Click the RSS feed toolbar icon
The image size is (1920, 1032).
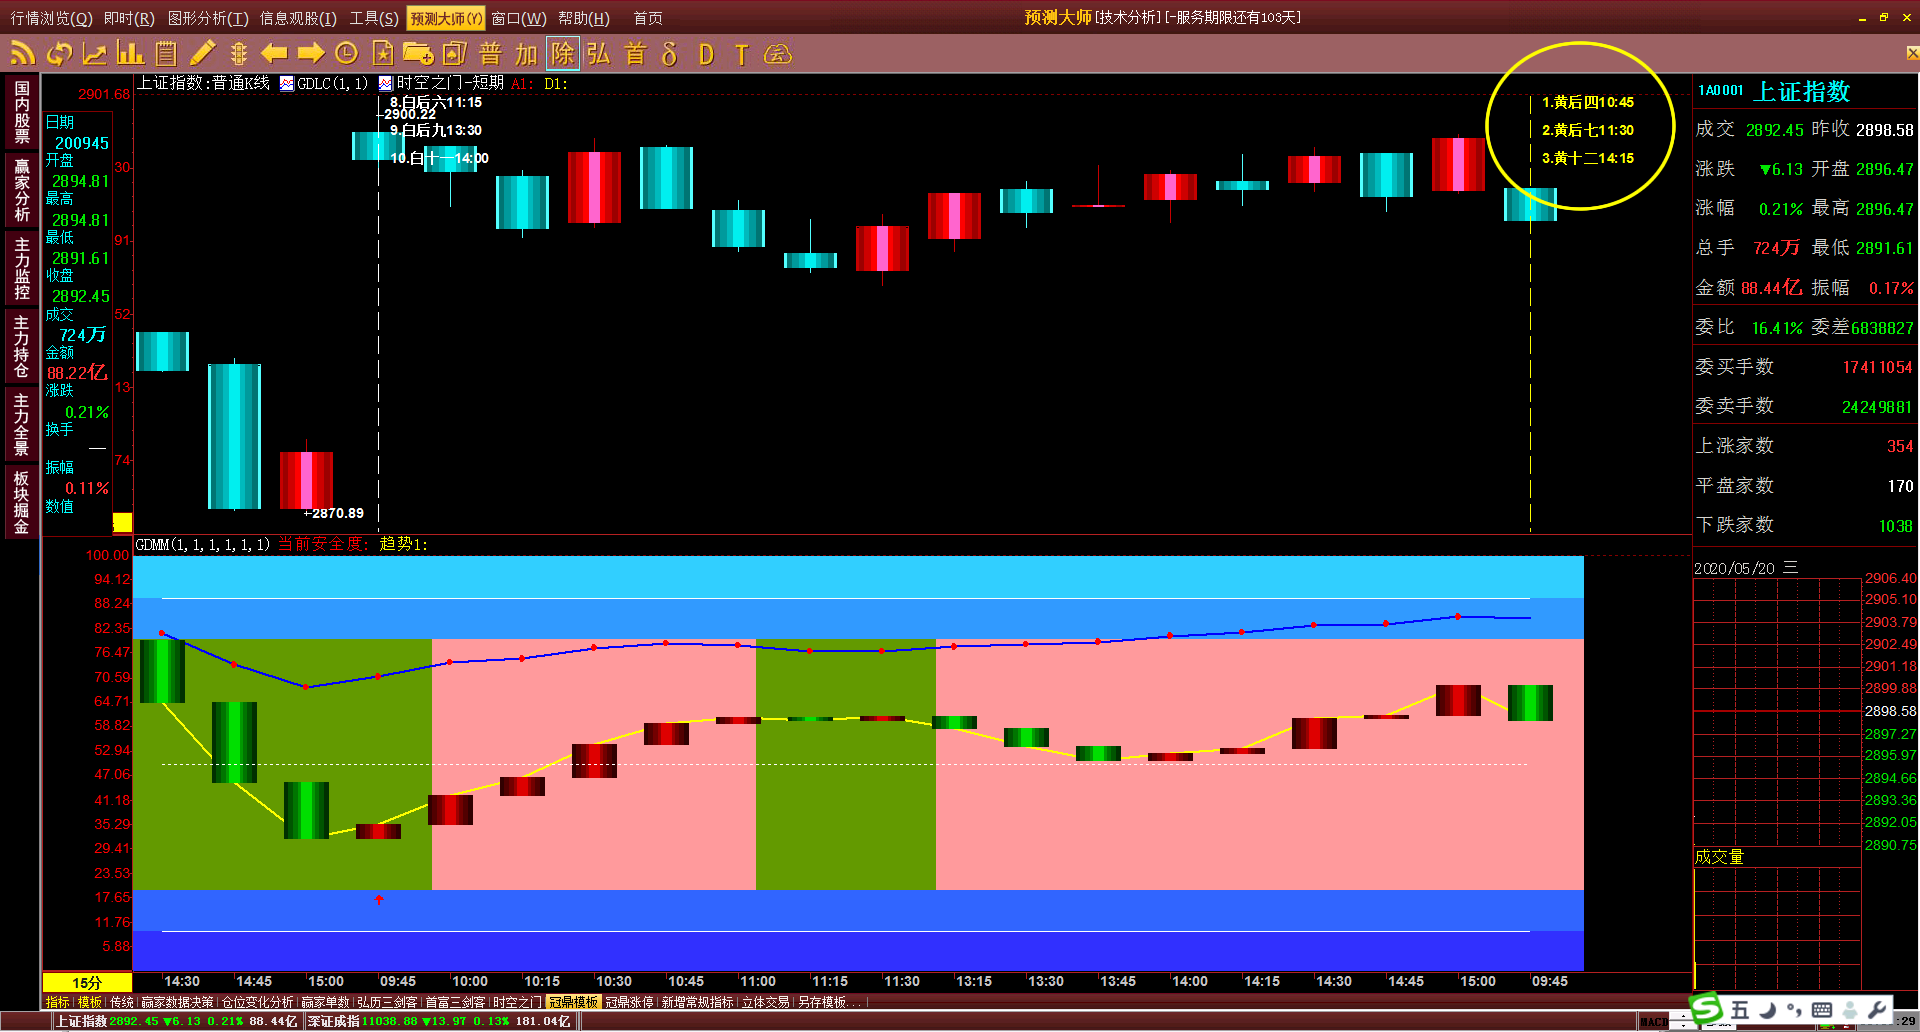22,53
